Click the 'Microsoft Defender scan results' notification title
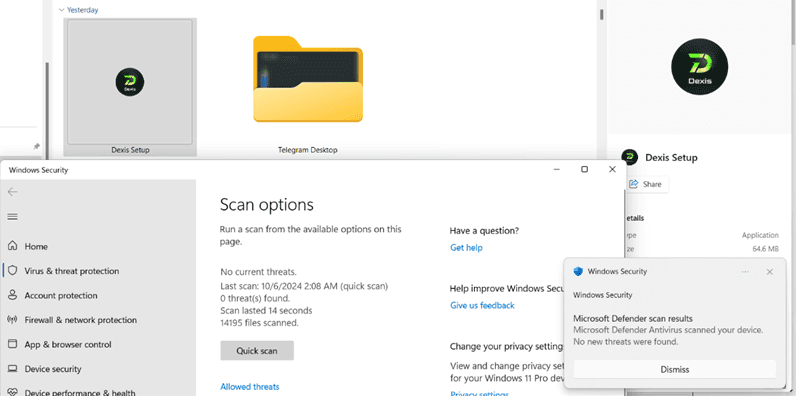The image size is (796, 396). pyautogui.click(x=633, y=319)
